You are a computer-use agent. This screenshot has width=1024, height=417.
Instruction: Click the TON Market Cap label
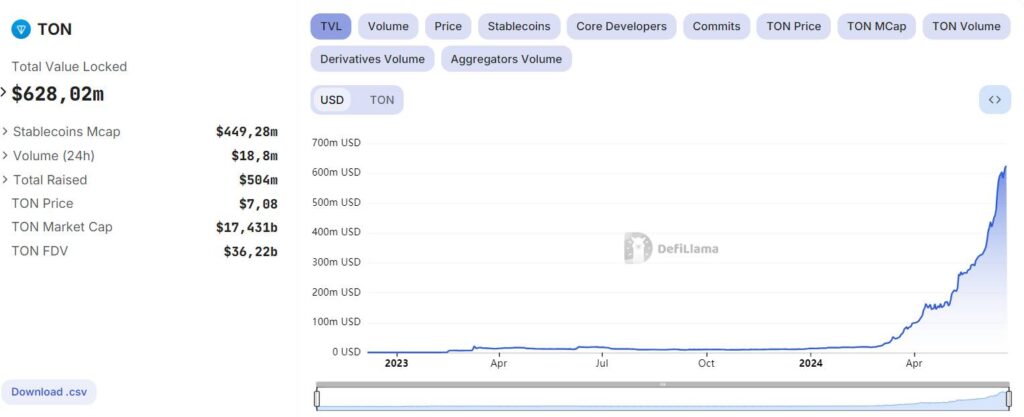pyautogui.click(x=62, y=227)
